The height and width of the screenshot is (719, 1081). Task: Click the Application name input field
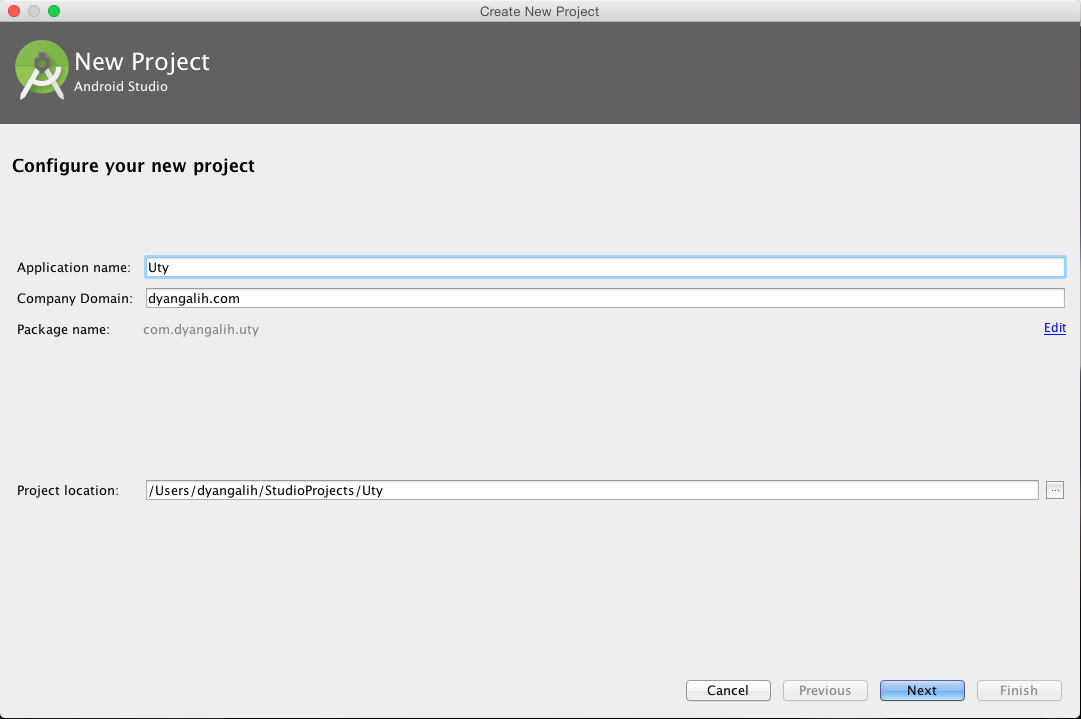(605, 267)
